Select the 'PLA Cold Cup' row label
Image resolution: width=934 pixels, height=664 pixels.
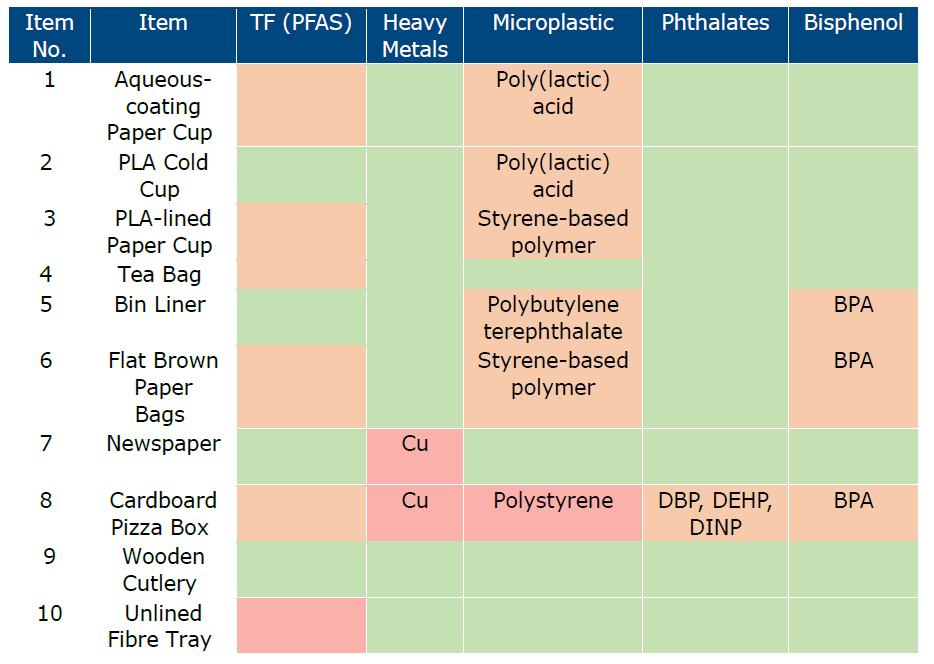160,176
